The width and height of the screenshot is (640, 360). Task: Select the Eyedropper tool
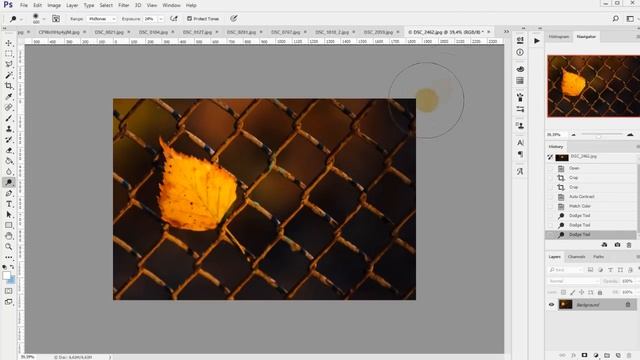(x=9, y=97)
